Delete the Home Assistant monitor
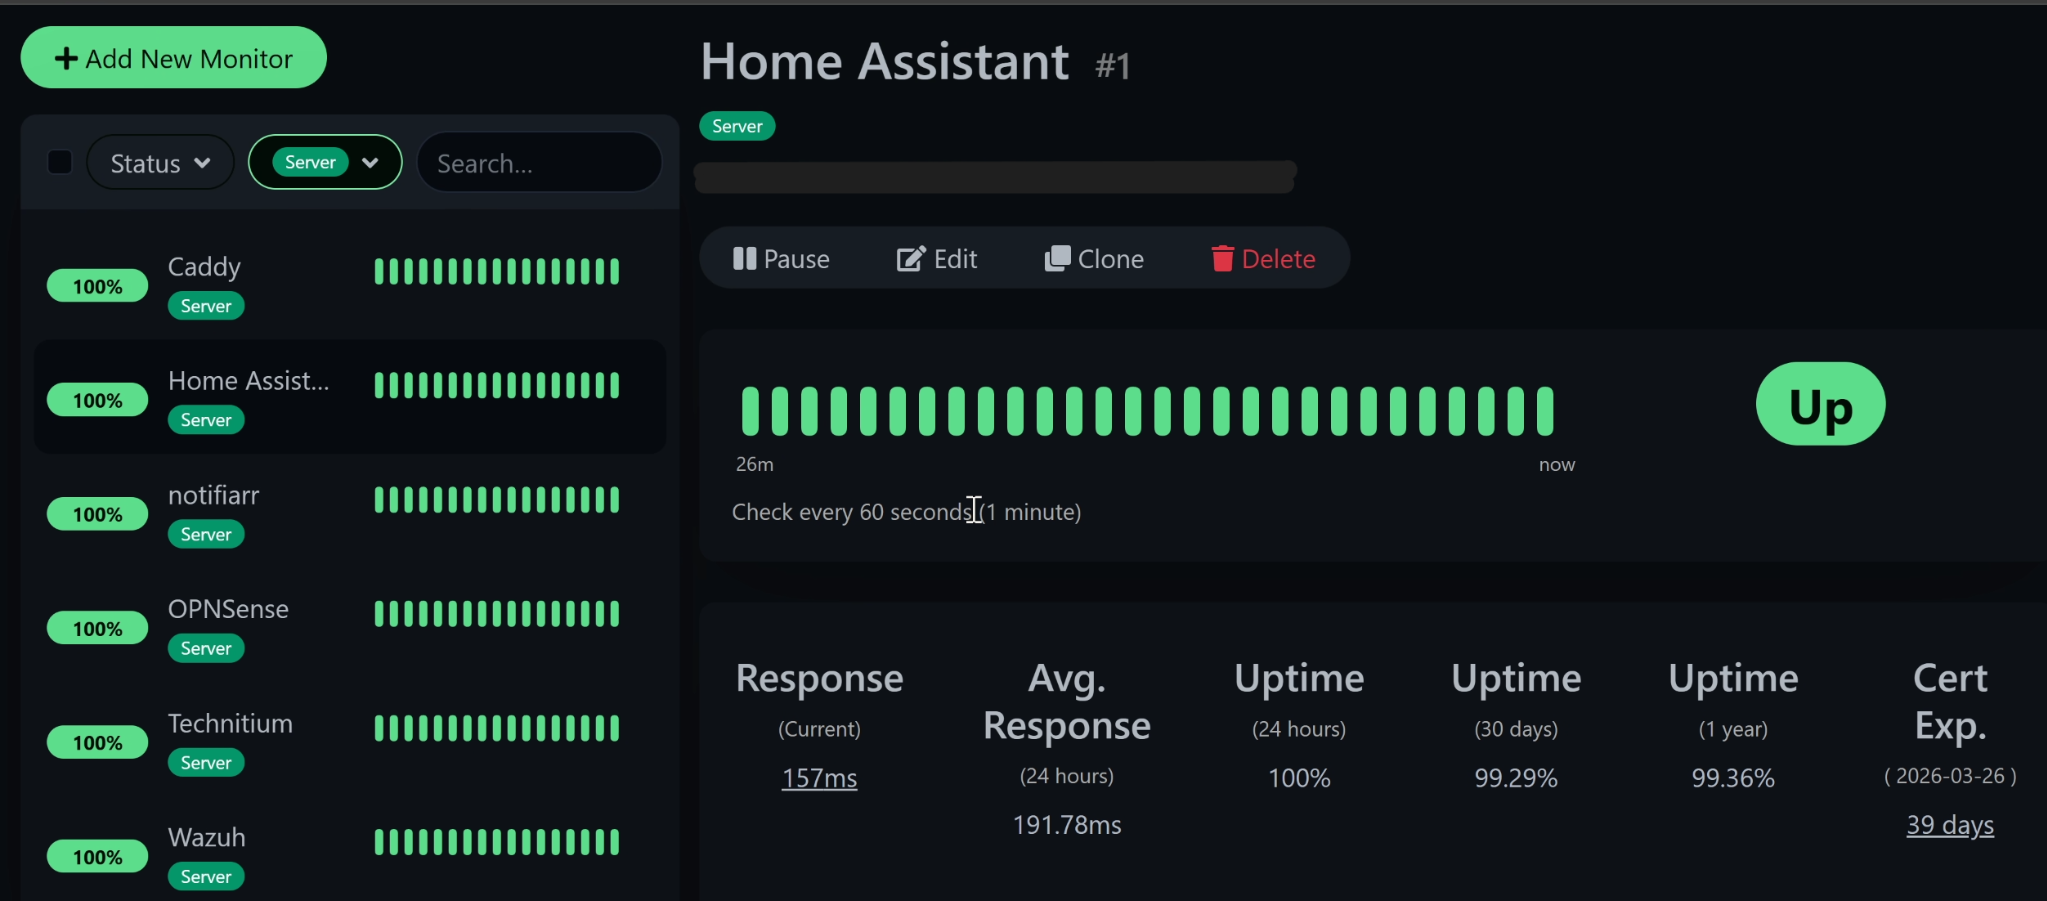 [1263, 259]
